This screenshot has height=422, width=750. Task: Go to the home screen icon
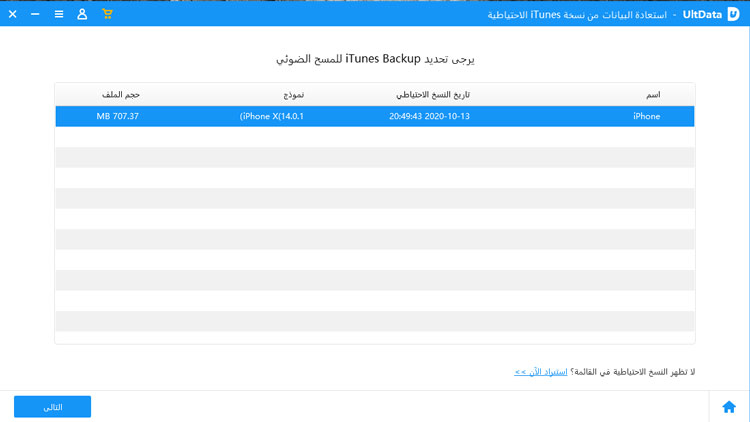pos(729,407)
